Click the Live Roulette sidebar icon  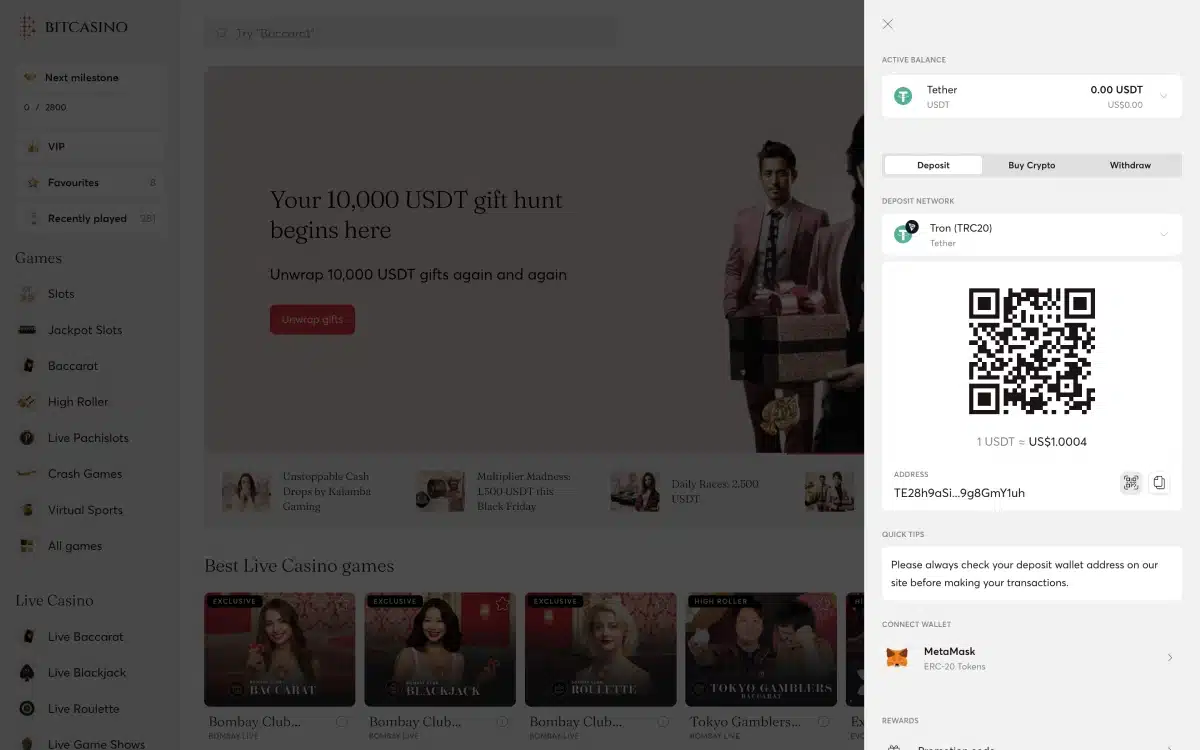[28, 709]
